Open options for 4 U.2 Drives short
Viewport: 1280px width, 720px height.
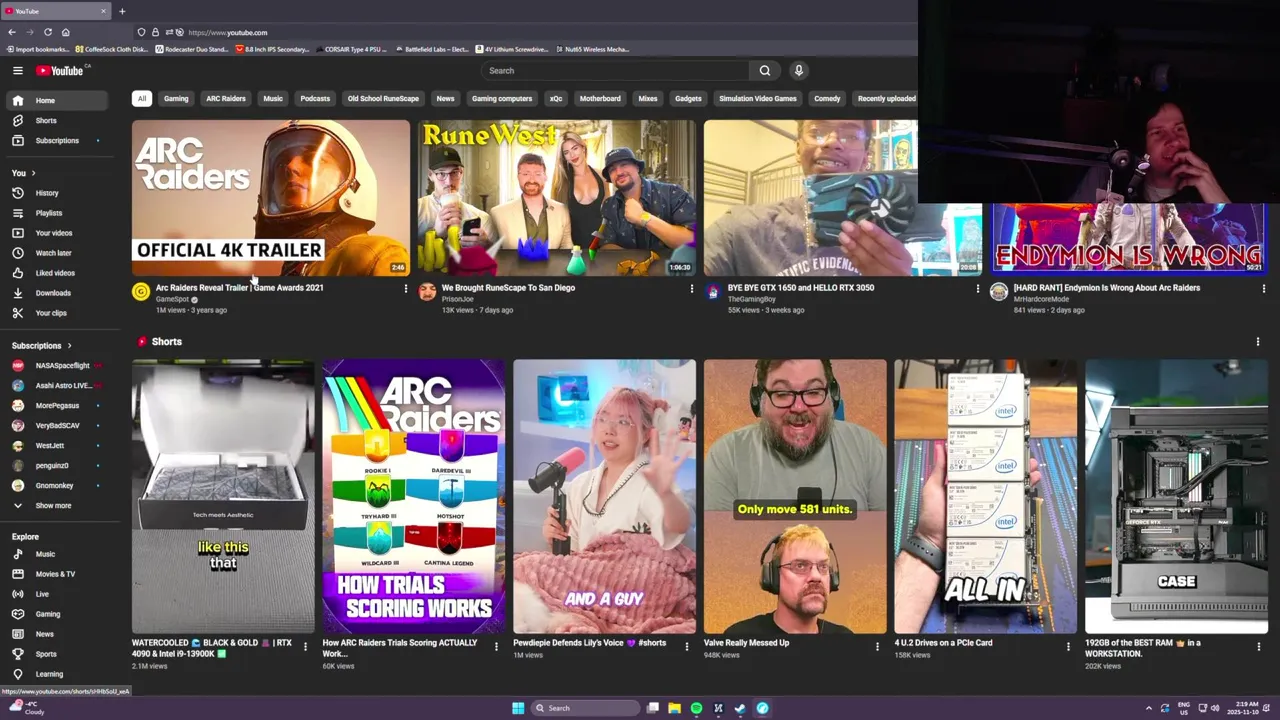point(1068,646)
